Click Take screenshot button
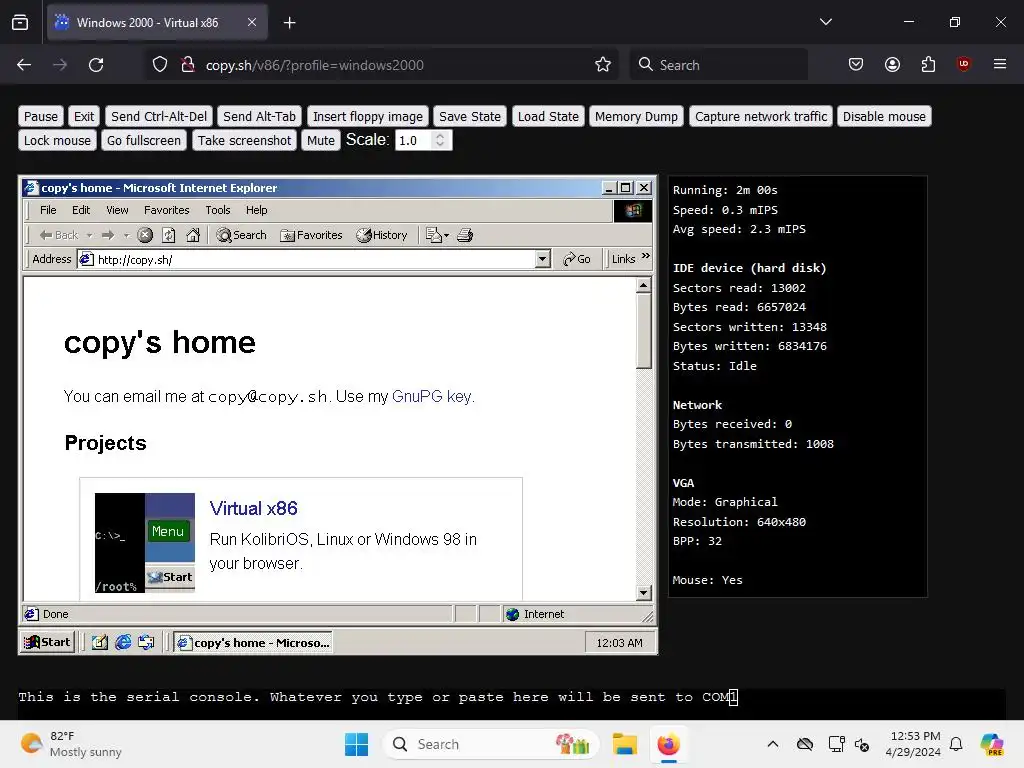This screenshot has height=768, width=1024. (244, 140)
